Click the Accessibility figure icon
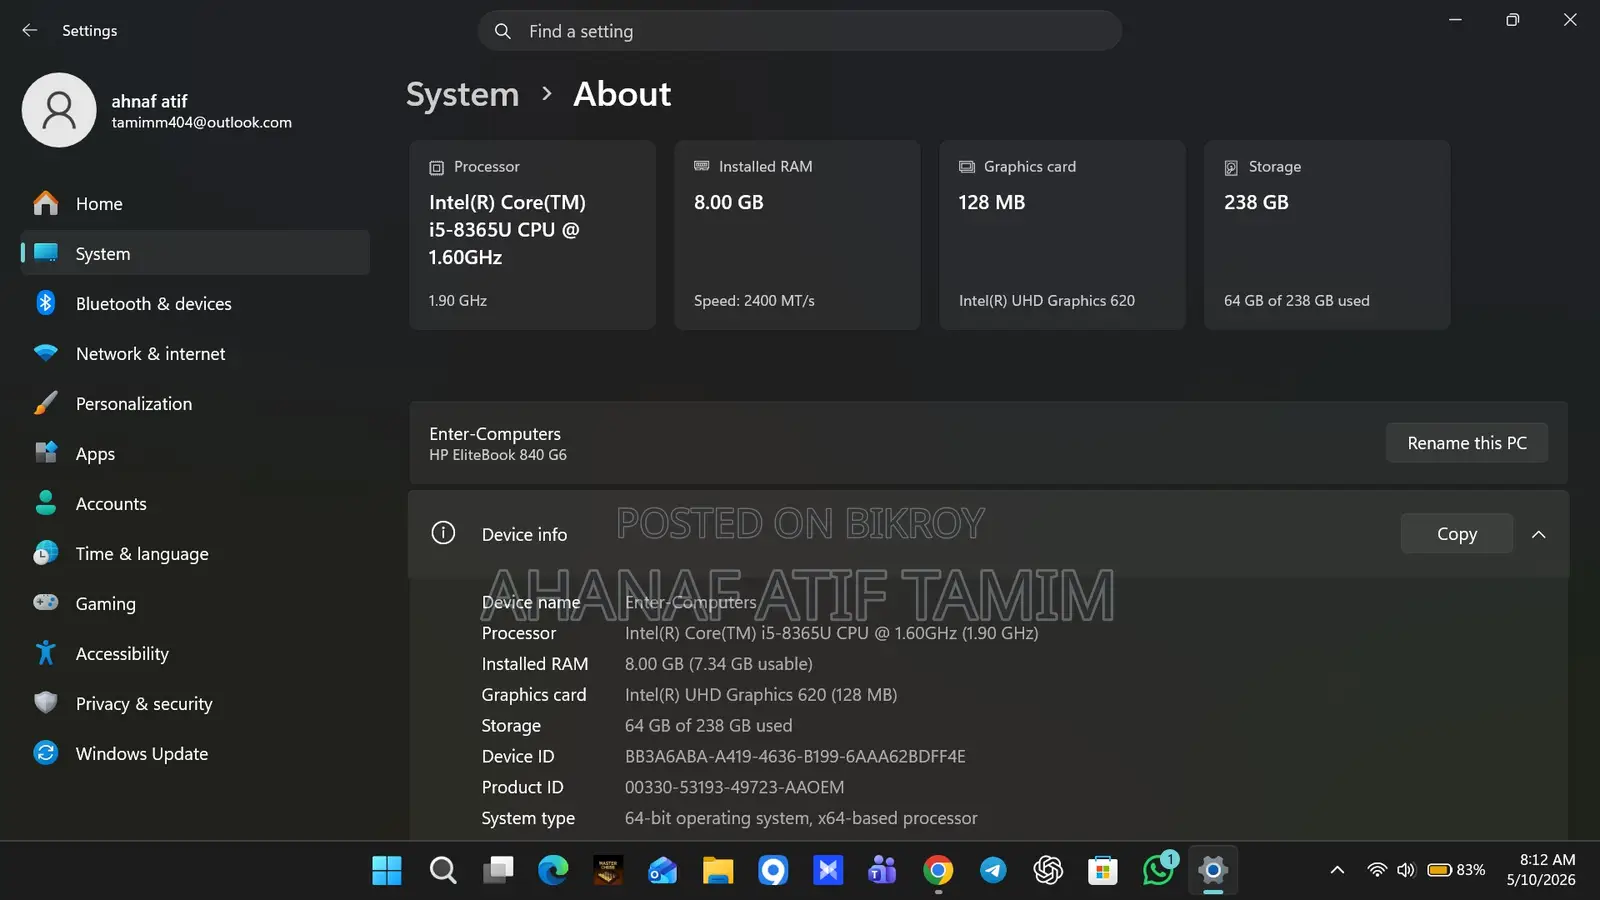This screenshot has height=900, width=1600. (x=46, y=653)
